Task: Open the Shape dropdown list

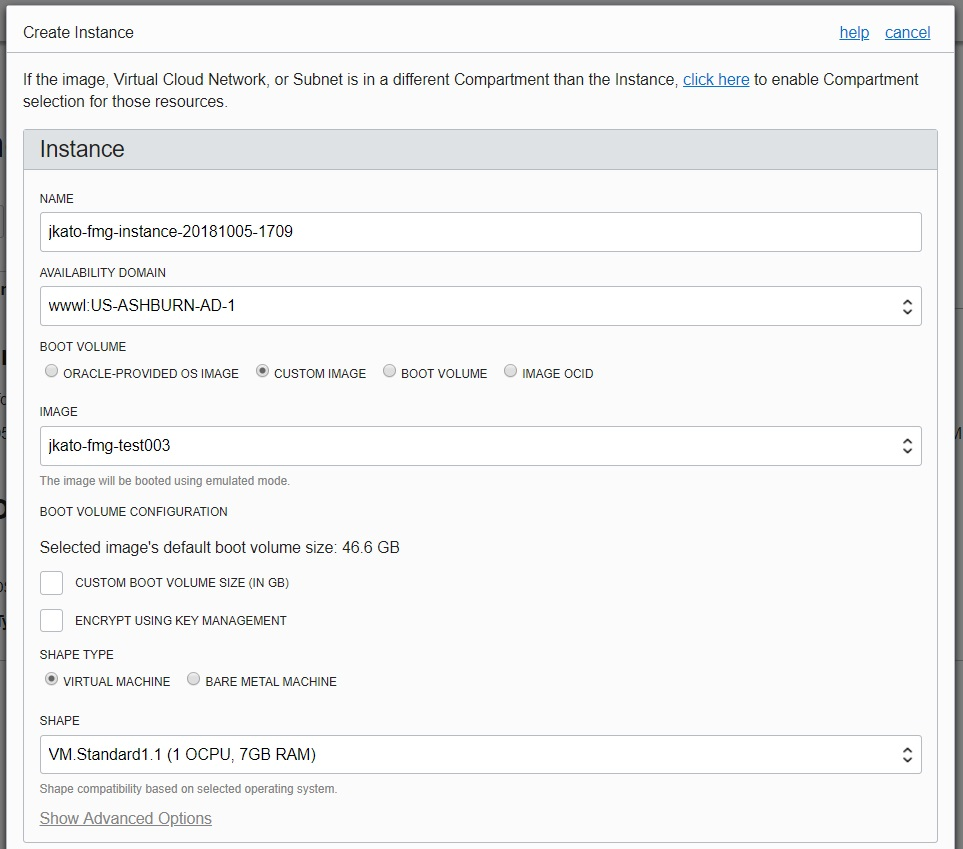Action: pyautogui.click(x=470, y=755)
